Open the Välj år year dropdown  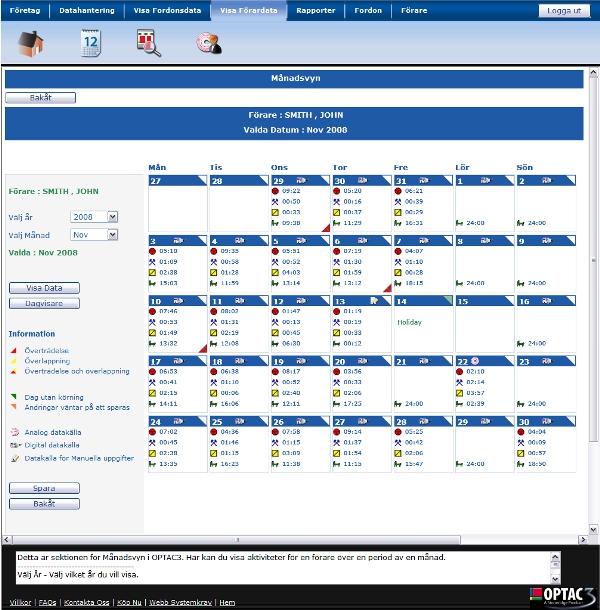(x=94, y=217)
